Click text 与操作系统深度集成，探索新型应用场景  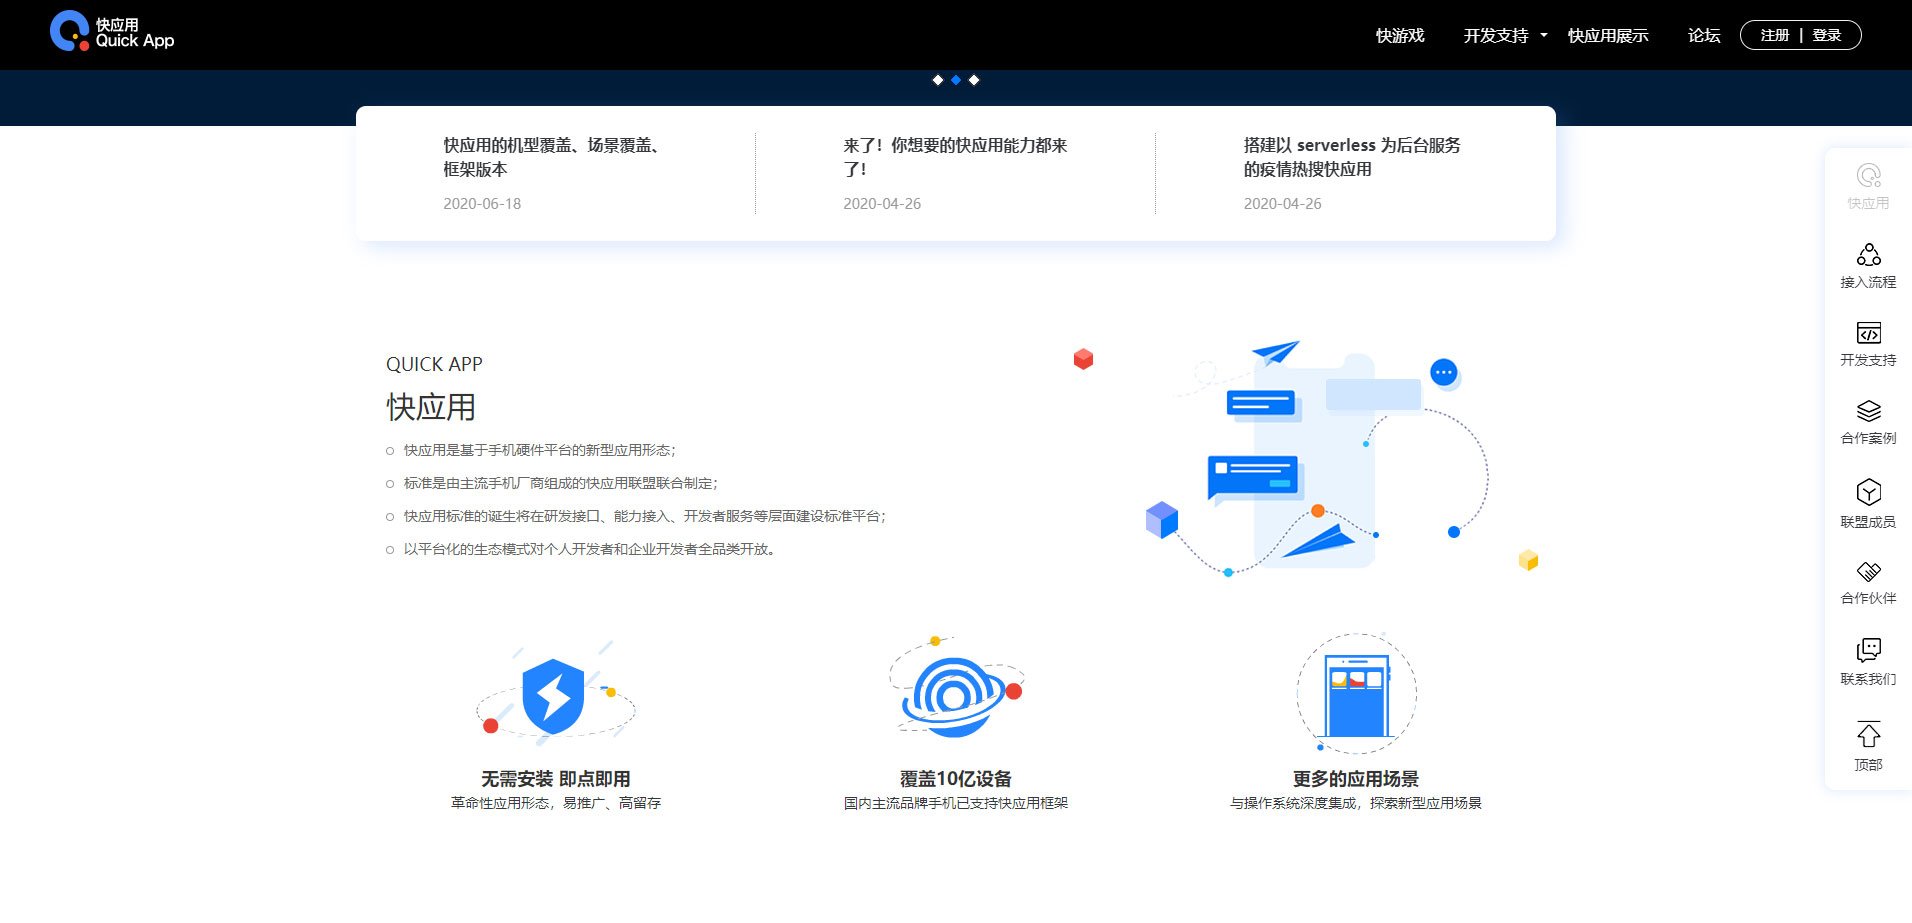[x=1356, y=803]
